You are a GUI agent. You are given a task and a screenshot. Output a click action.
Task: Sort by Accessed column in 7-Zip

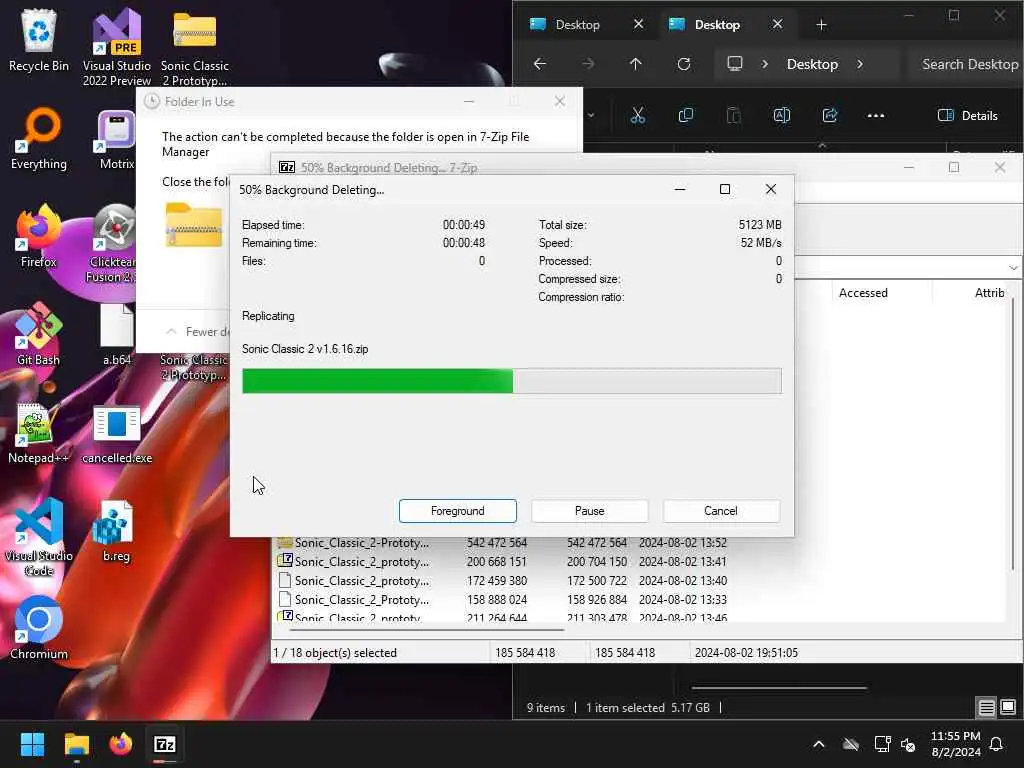(x=863, y=293)
